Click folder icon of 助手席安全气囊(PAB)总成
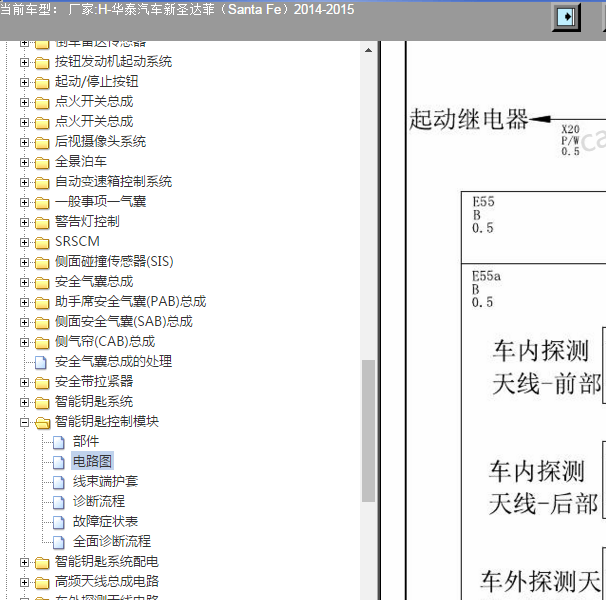Image resolution: width=606 pixels, height=600 pixels. click(42, 303)
